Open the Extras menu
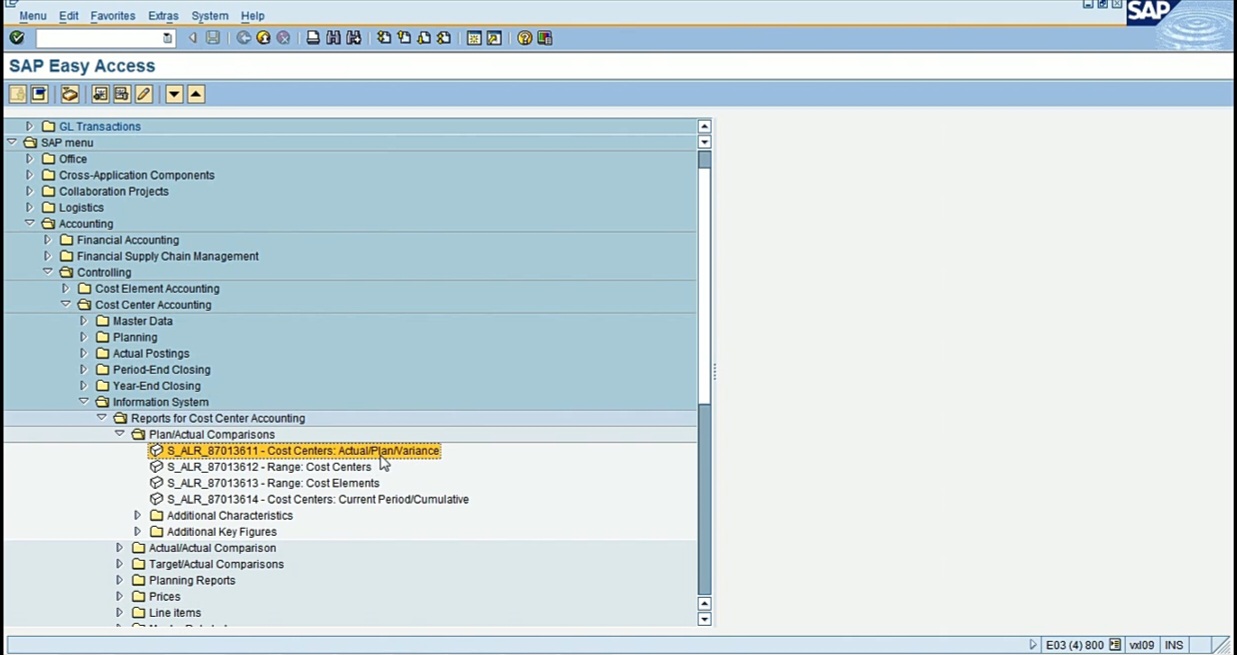Screen dimensions: 1237x655 tap(163, 16)
